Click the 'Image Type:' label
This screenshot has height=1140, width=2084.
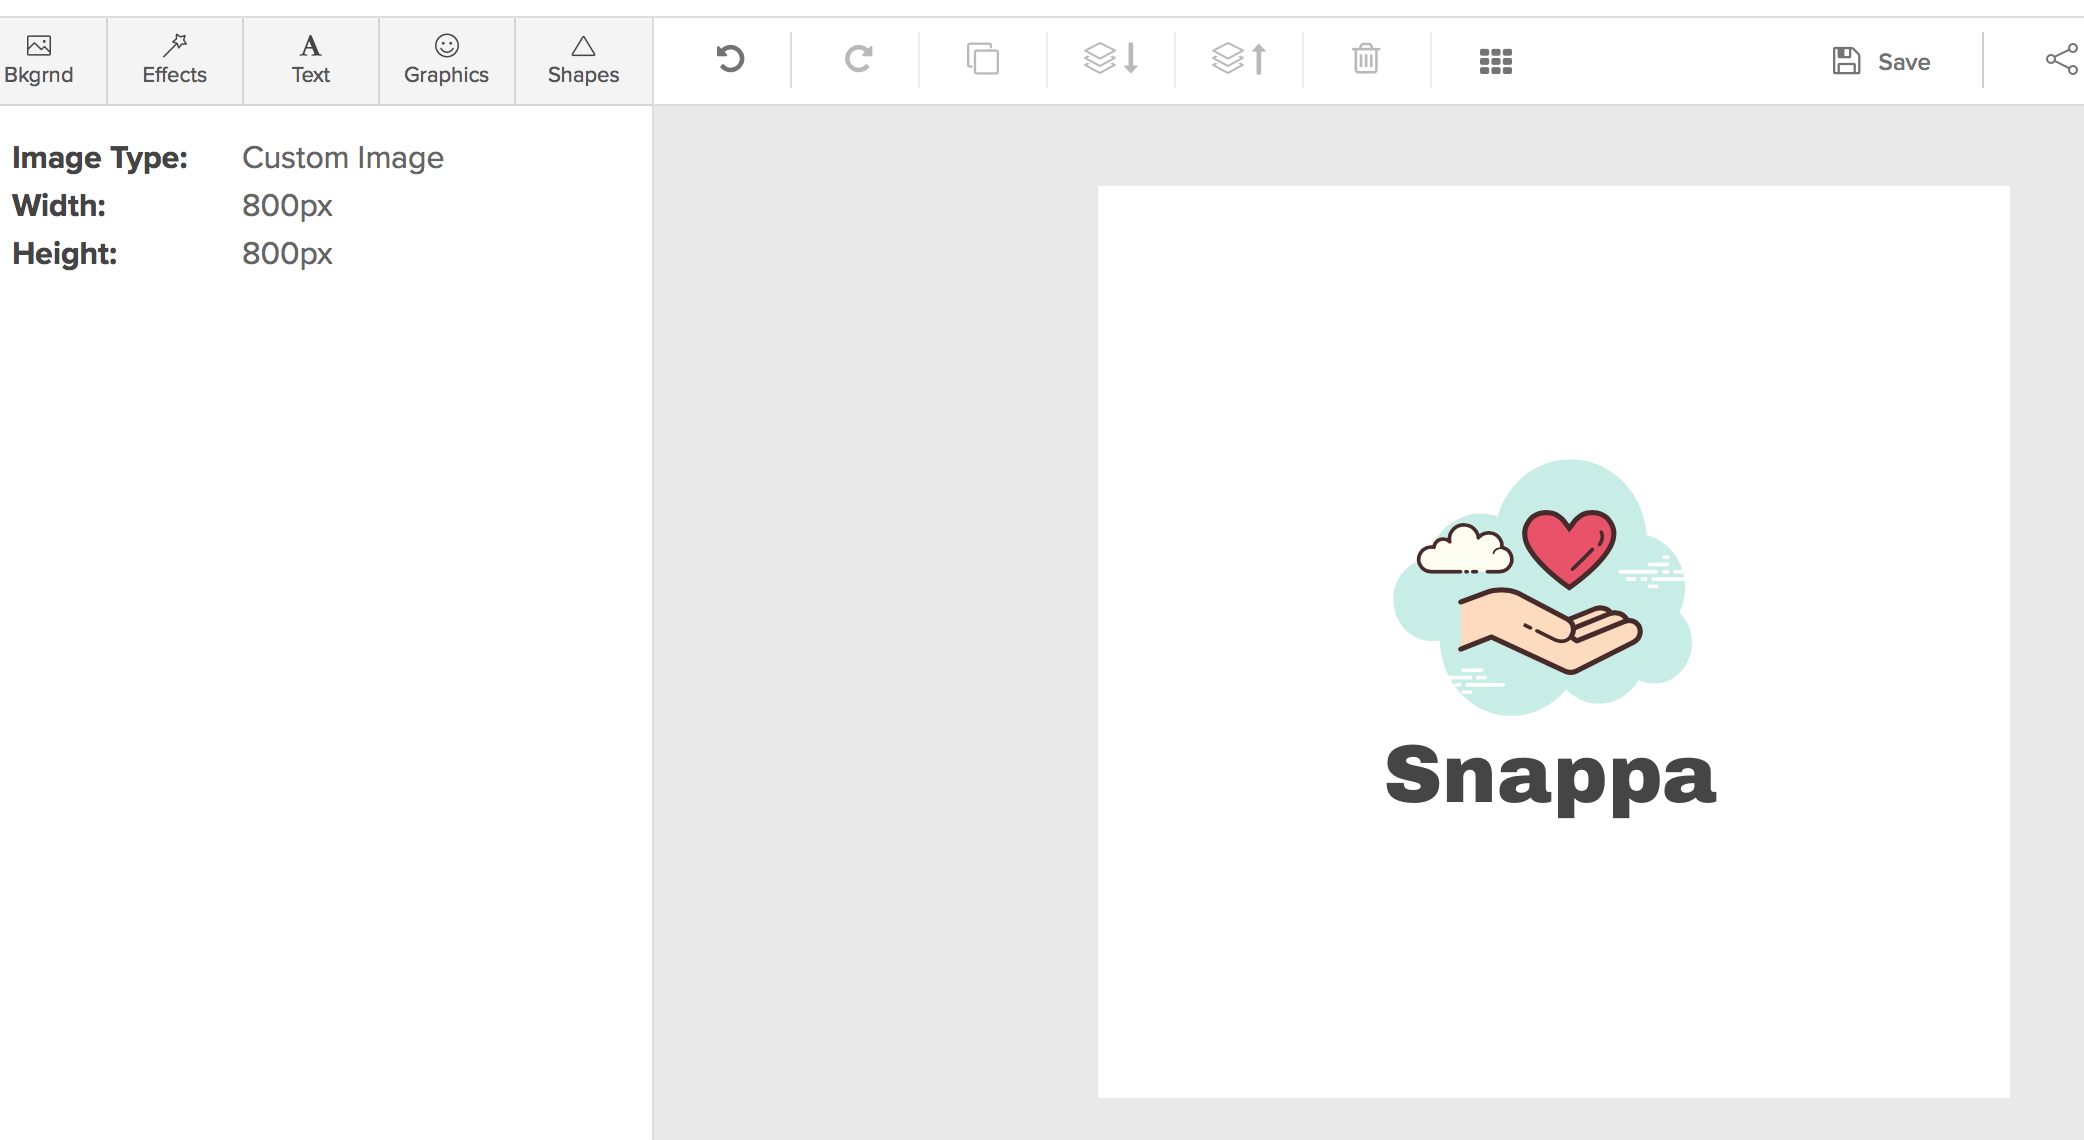pos(100,158)
